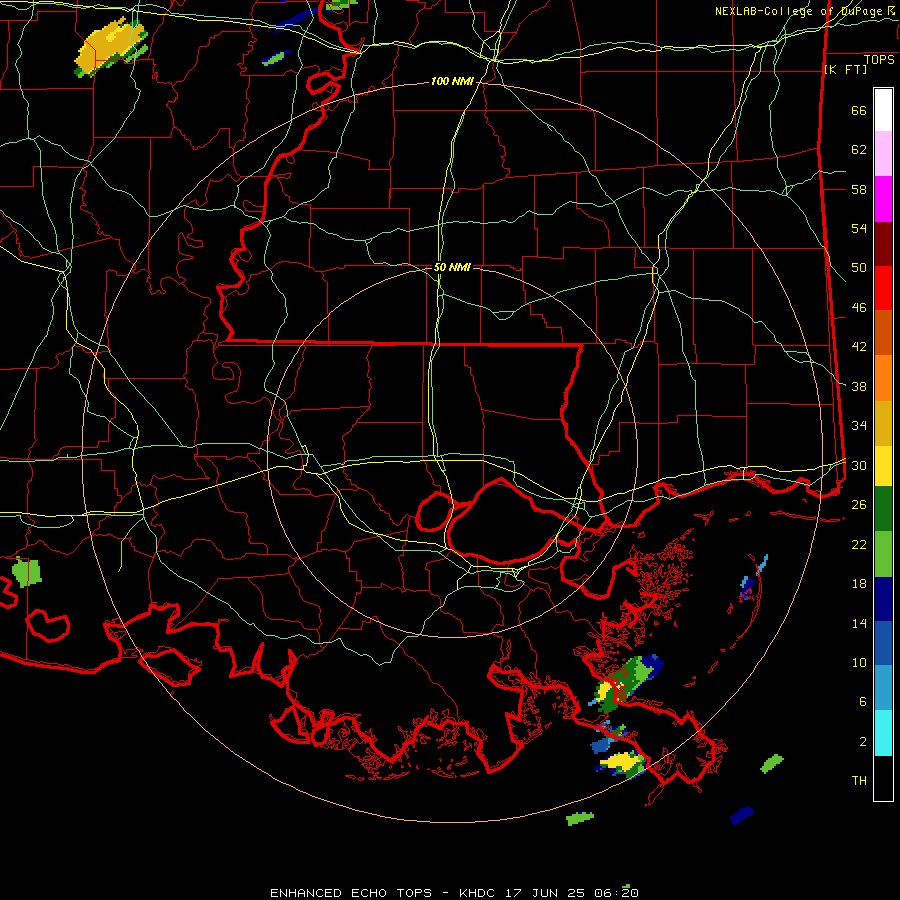Click the cyan legend swatch at the bottom
The image size is (900, 900).
click(x=883, y=733)
